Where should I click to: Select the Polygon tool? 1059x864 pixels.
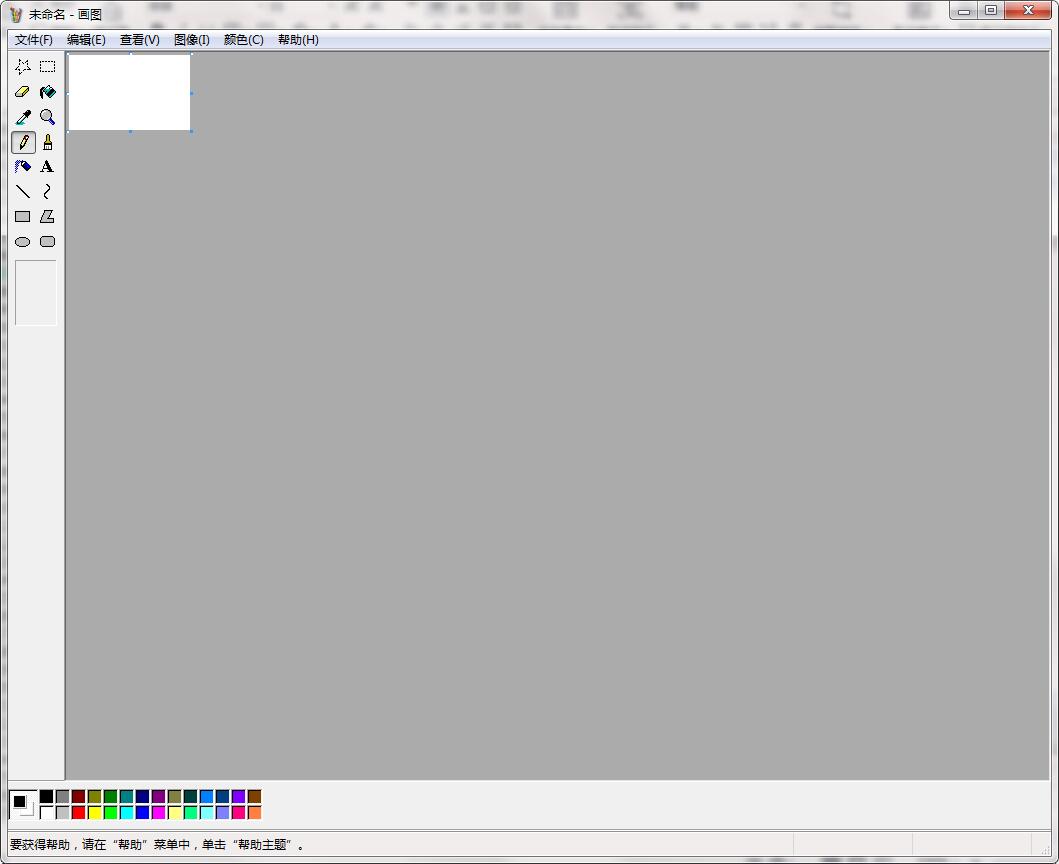coord(47,216)
